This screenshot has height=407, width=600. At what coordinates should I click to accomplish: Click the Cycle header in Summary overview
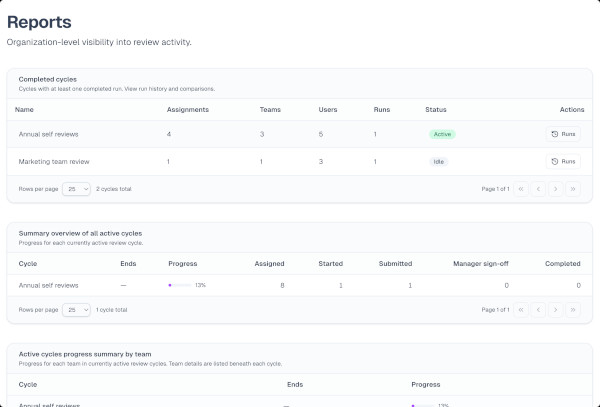(28, 264)
